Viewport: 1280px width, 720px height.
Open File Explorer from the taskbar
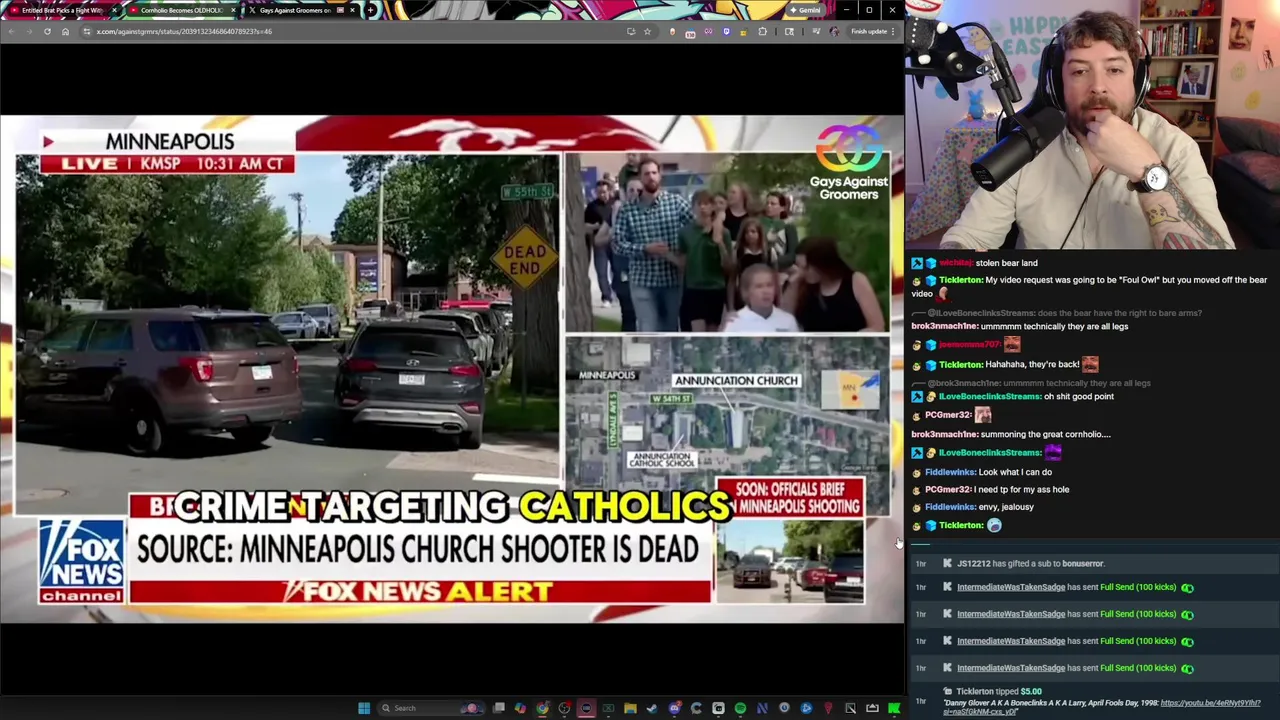pyautogui.click(x=630, y=708)
